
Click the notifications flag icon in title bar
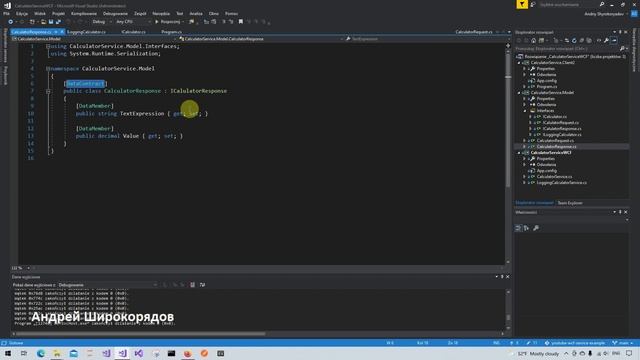[x=522, y=4]
